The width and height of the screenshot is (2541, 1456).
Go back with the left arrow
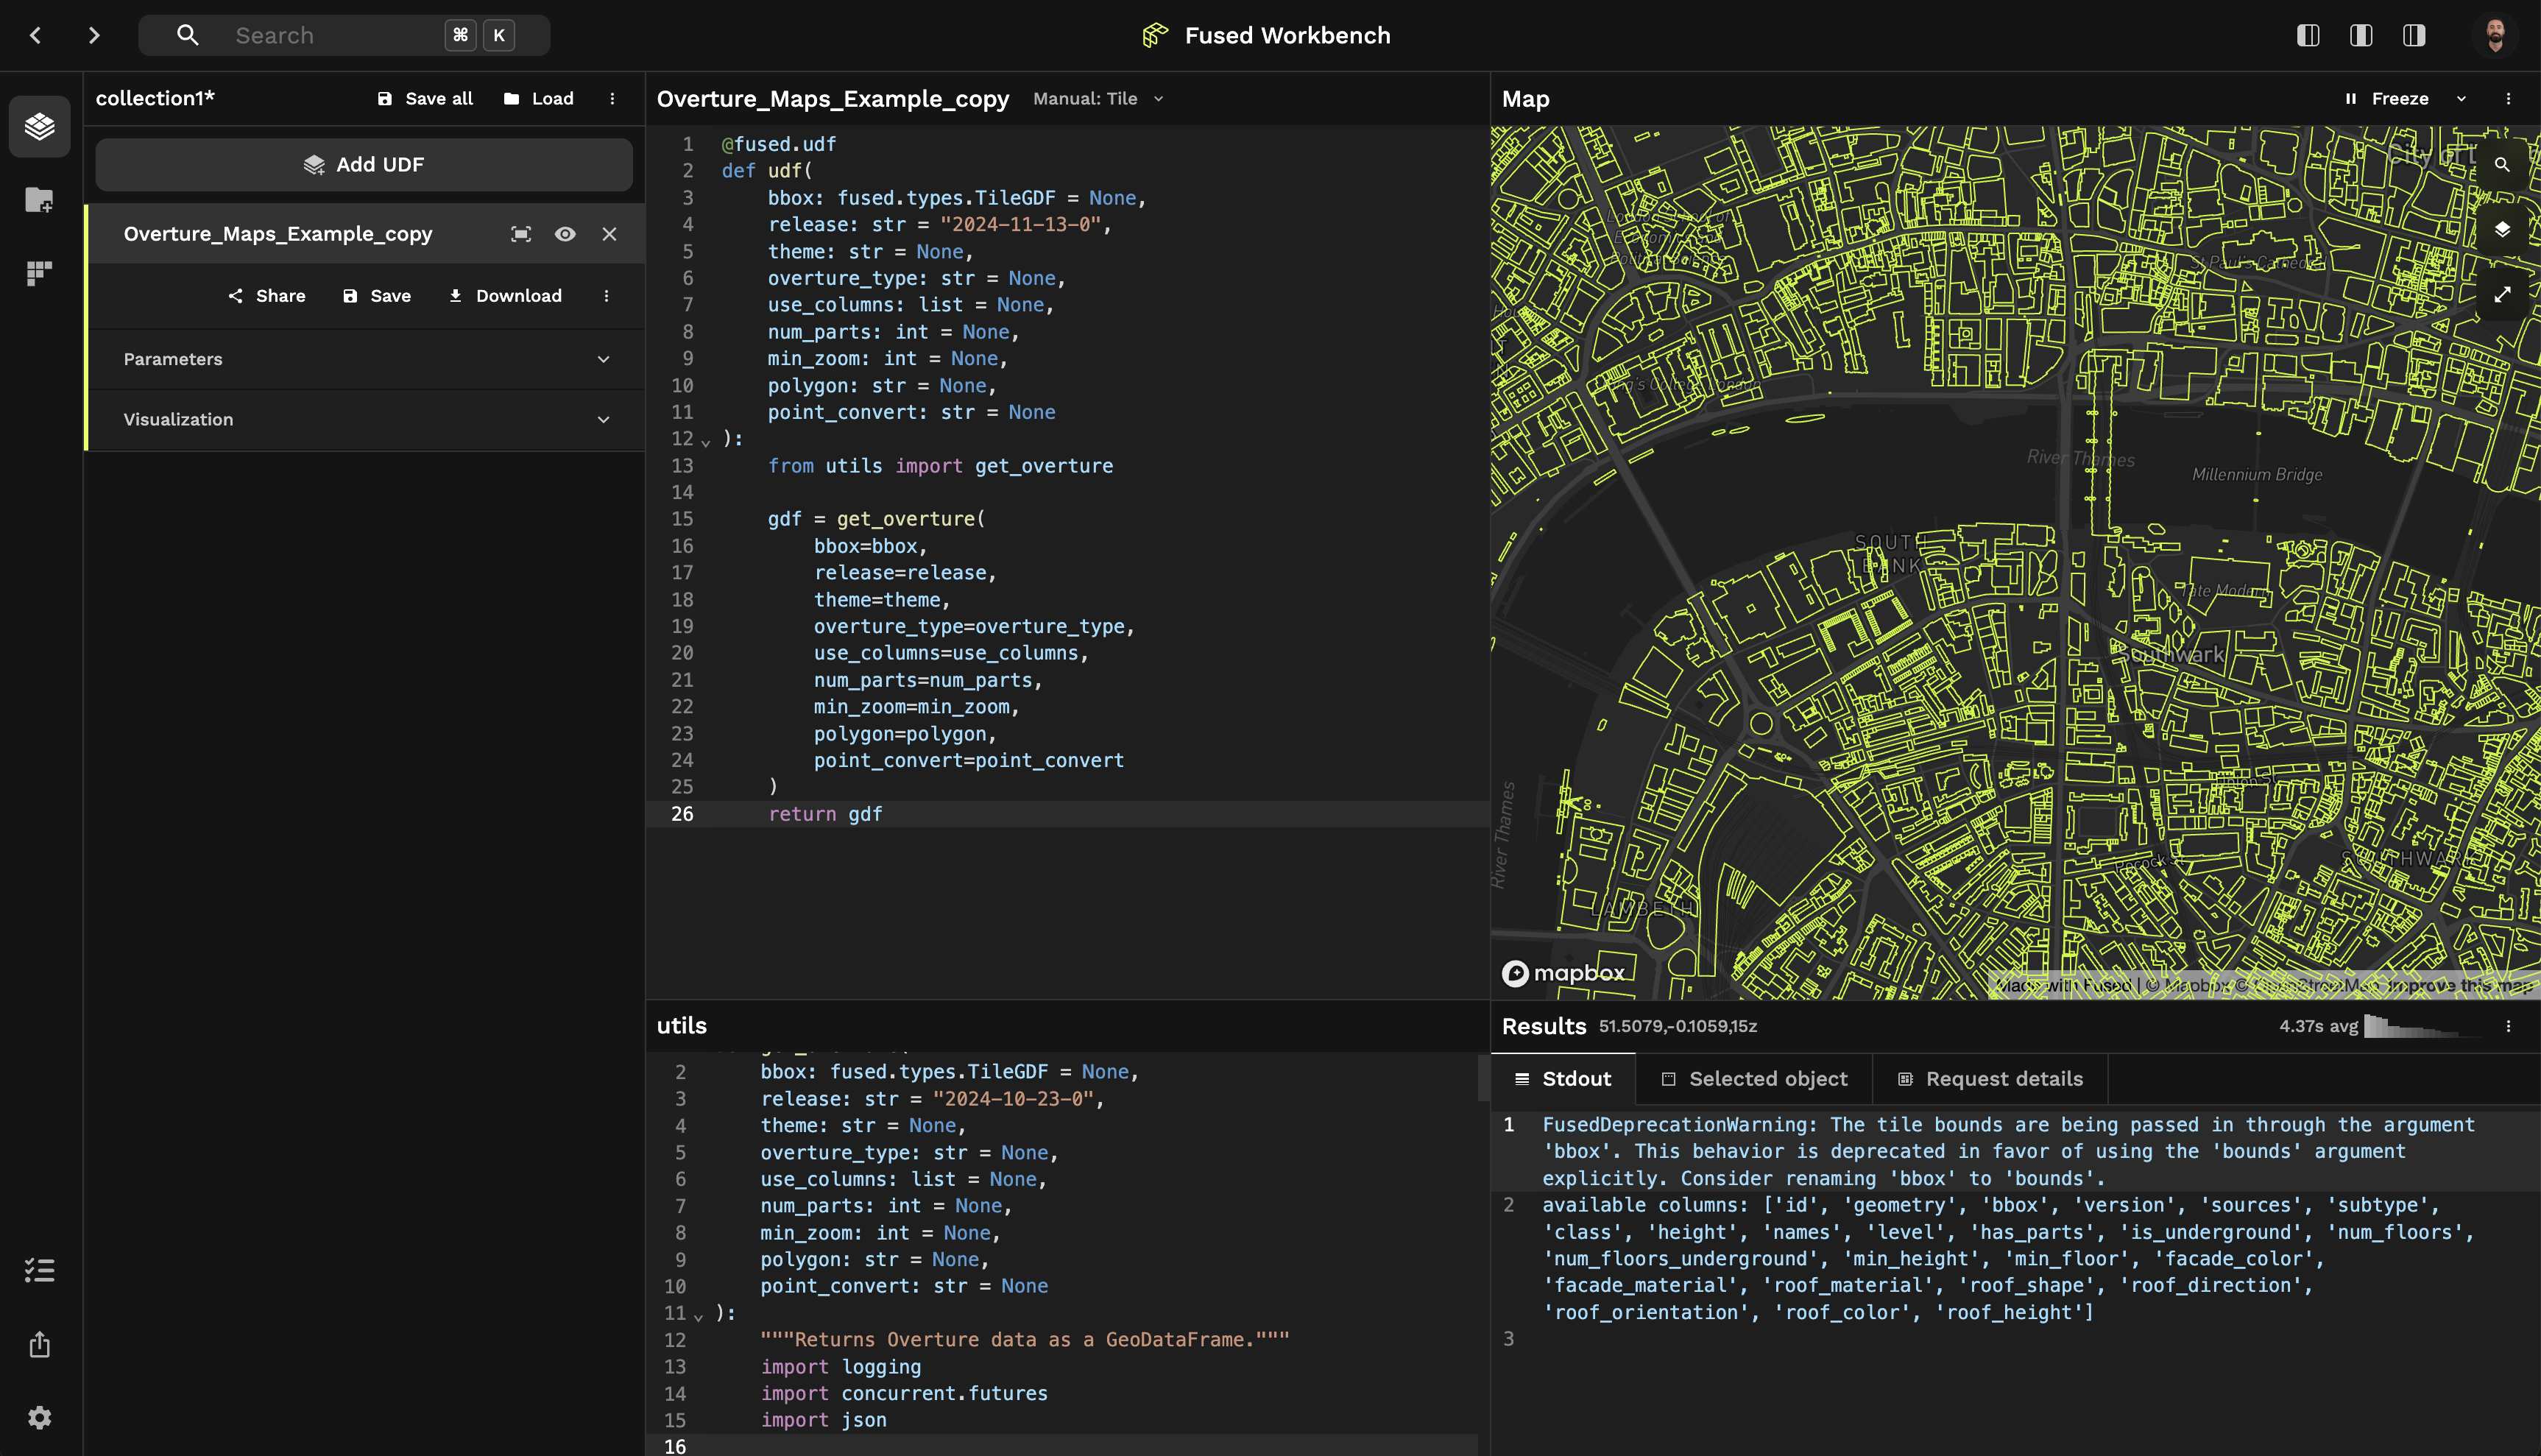(36, 35)
